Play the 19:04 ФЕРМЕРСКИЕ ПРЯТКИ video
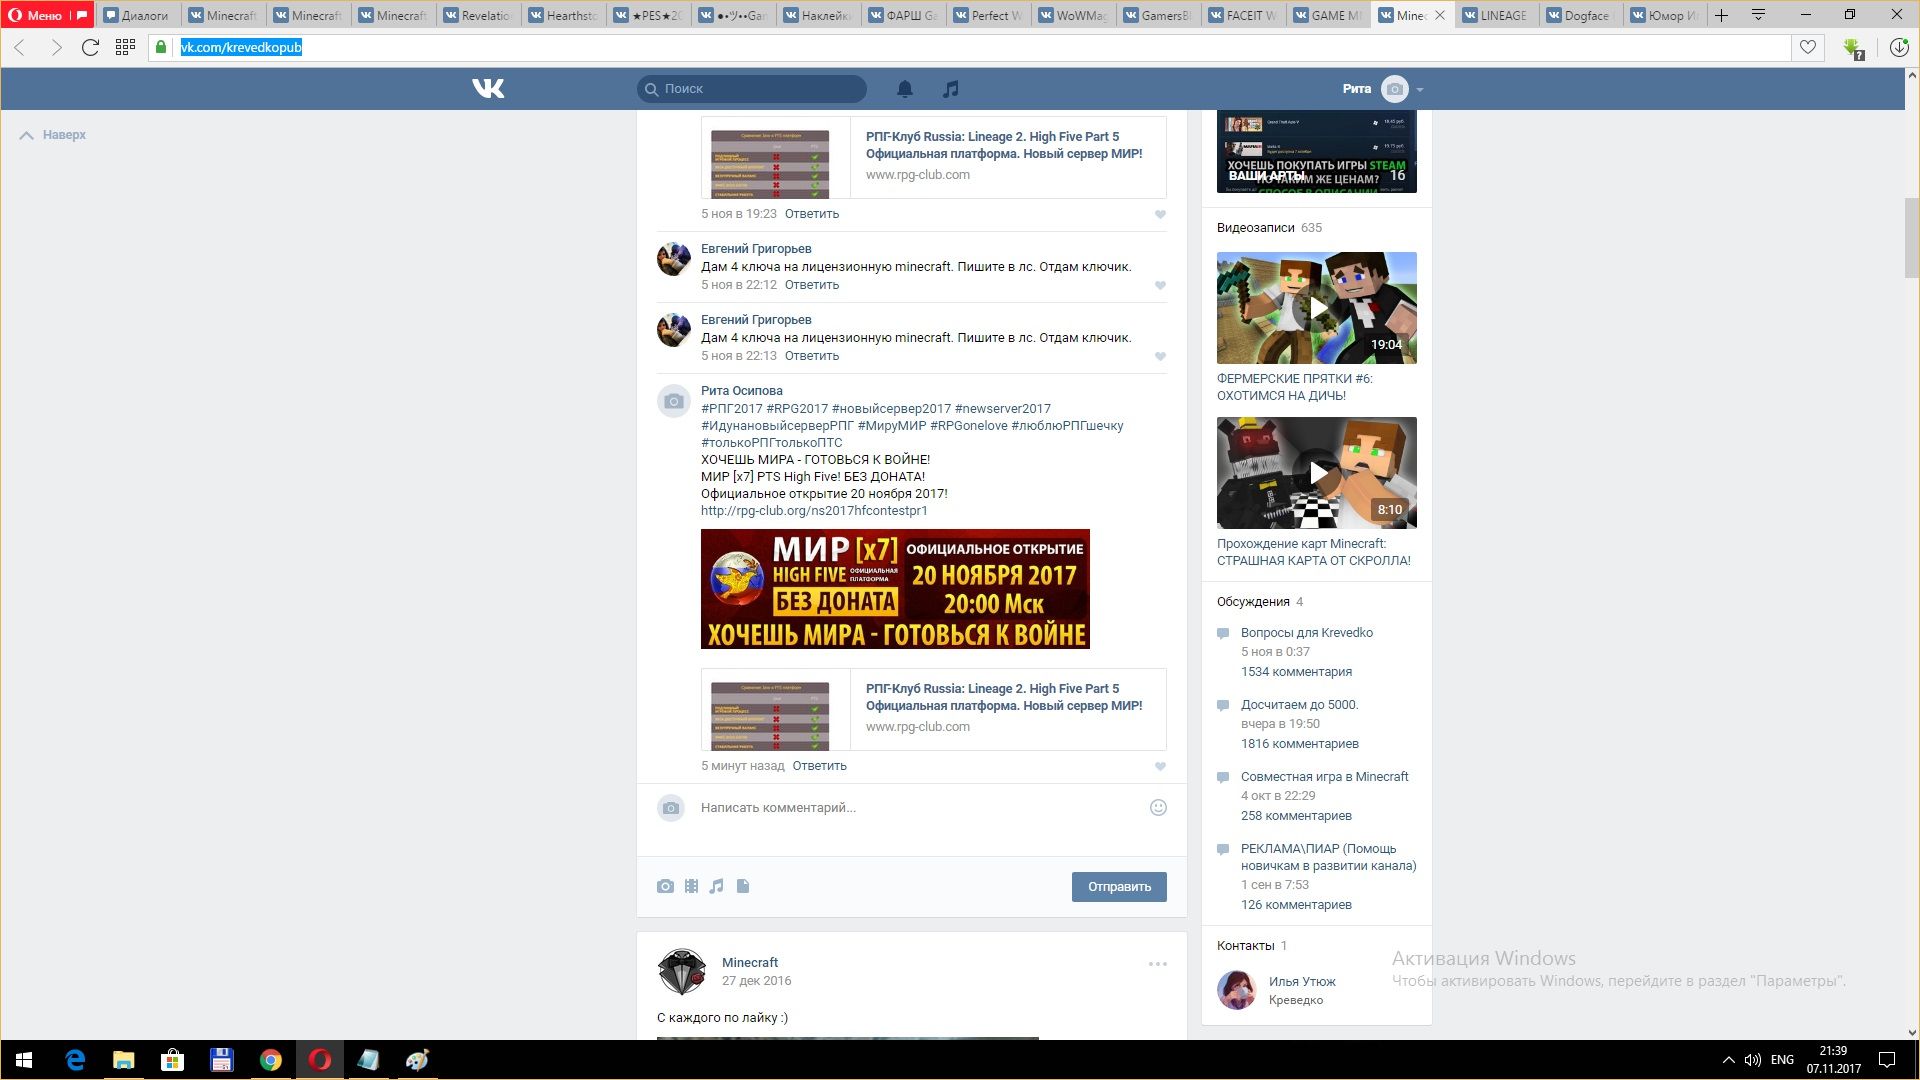The image size is (1920, 1080). click(1316, 308)
